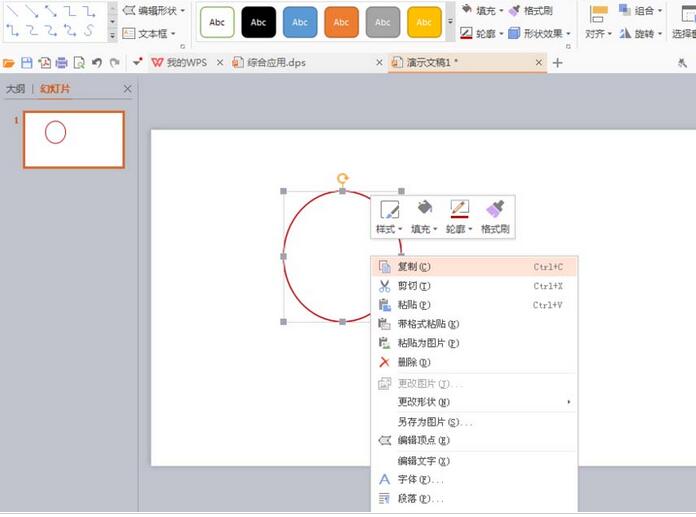Click the 编辑形状 tool in ribbon
Screen dimensions: 696x517
[x=153, y=10]
